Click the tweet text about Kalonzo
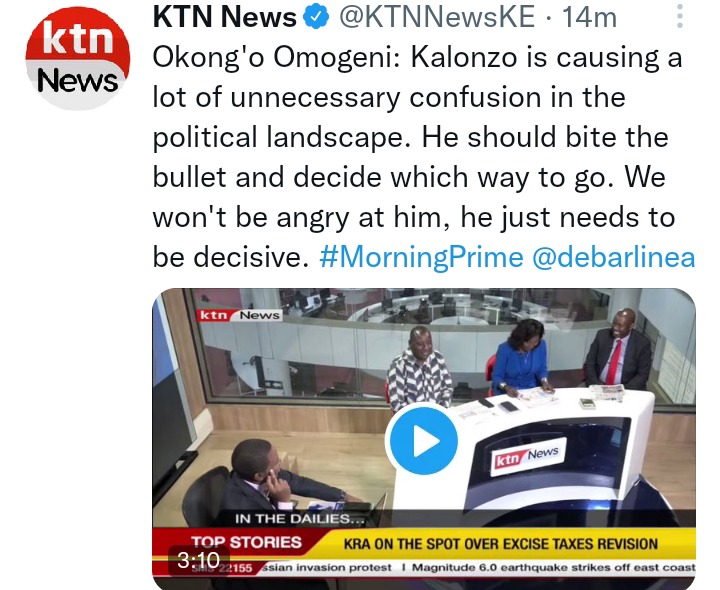The width and height of the screenshot is (720, 590). coord(418,157)
